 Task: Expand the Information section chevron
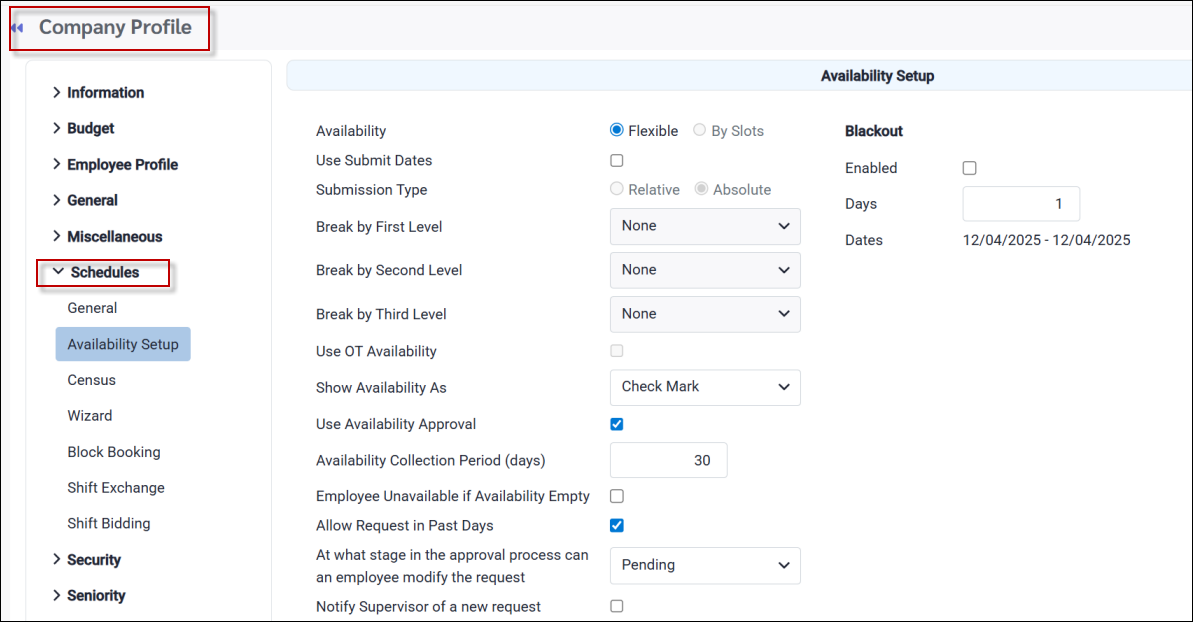click(x=57, y=93)
